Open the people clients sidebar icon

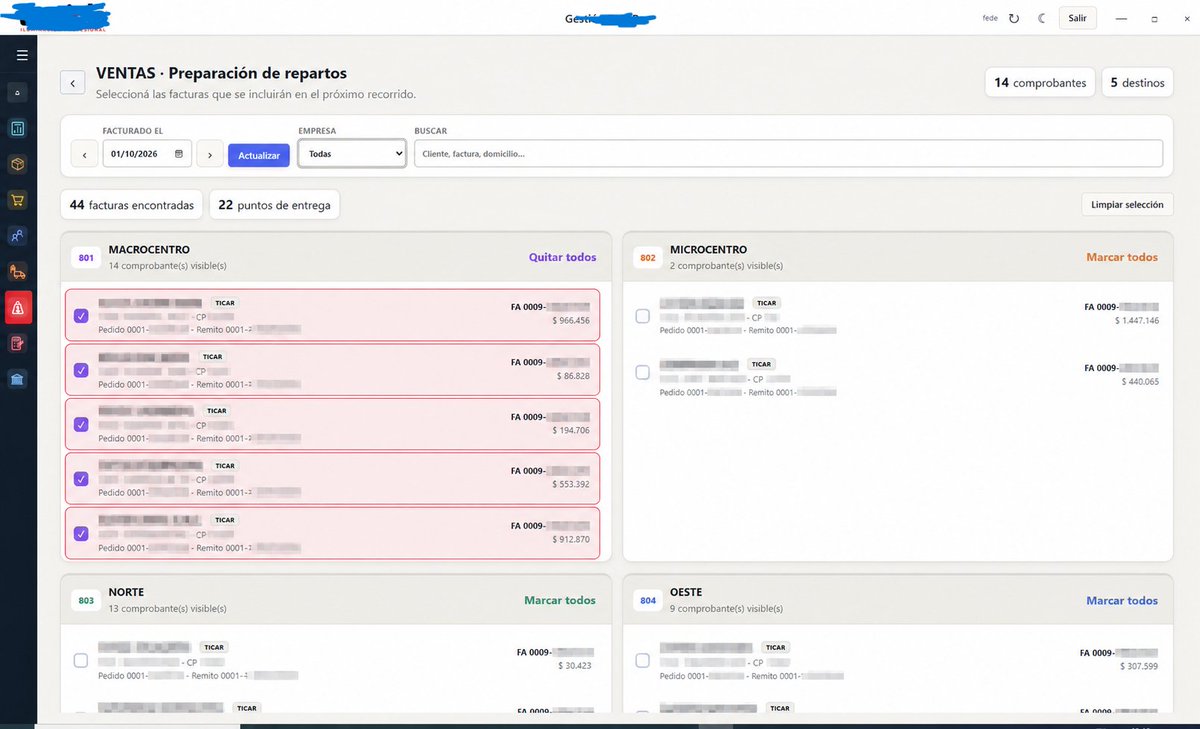point(18,236)
